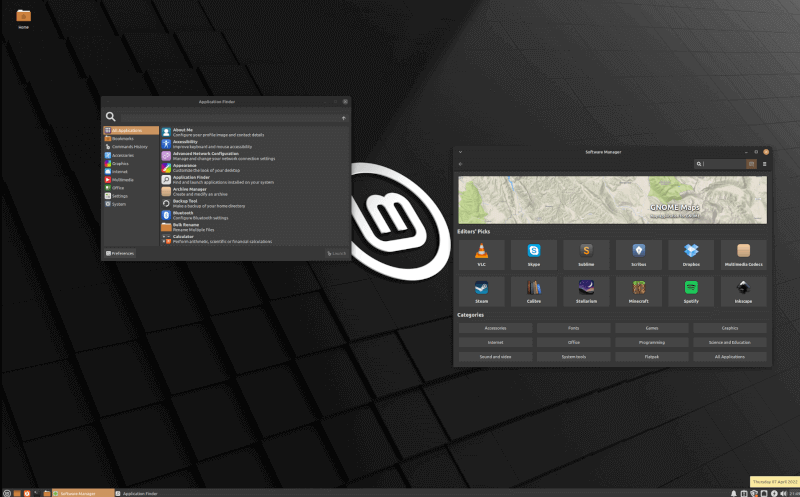Switch to the Internet category in sidebar

coord(120,171)
